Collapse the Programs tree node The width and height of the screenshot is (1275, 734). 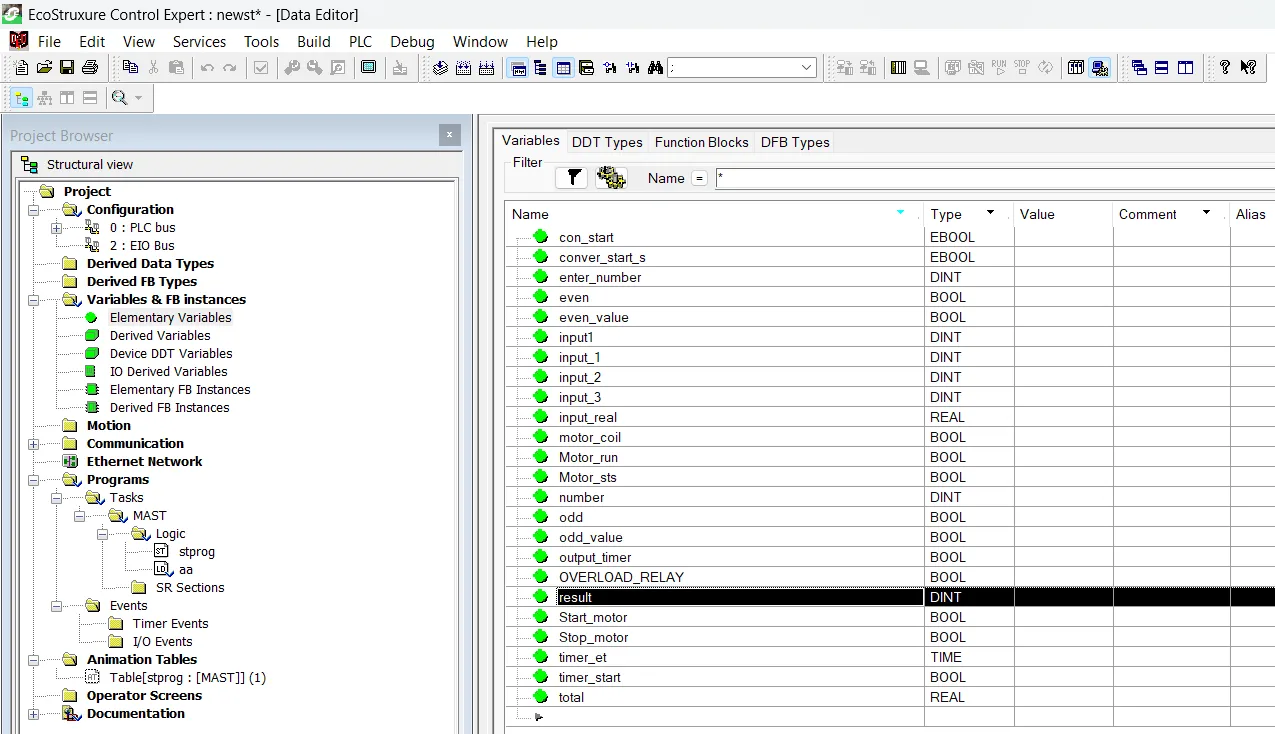[x=33, y=480]
